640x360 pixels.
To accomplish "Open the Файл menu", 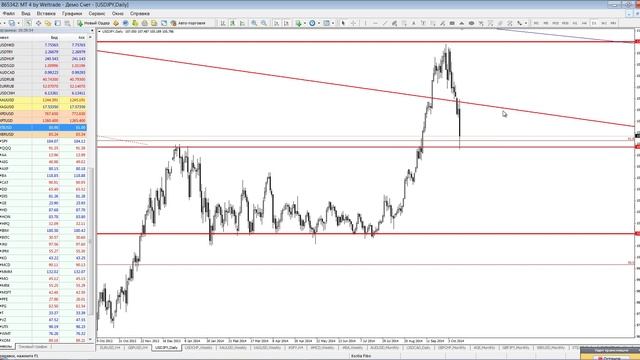I will click(9, 13).
